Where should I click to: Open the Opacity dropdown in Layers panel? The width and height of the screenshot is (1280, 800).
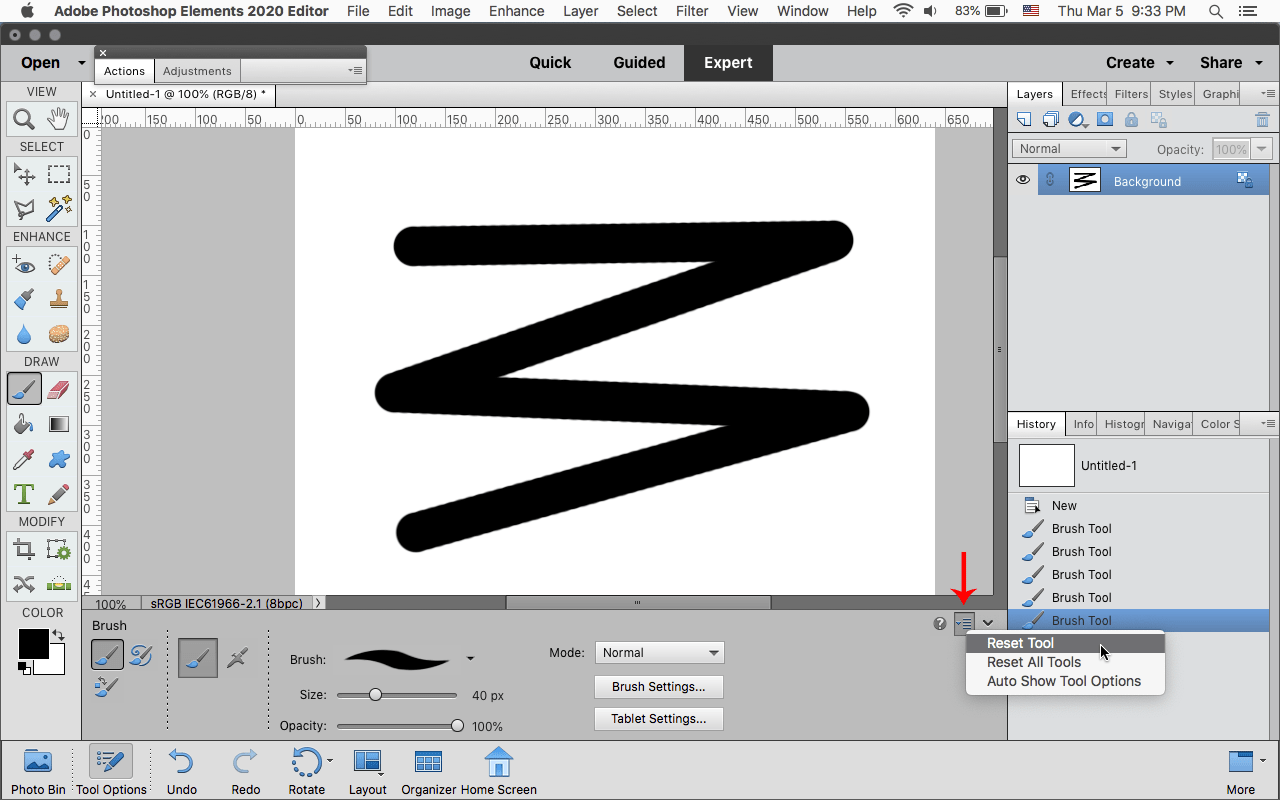point(1262,148)
